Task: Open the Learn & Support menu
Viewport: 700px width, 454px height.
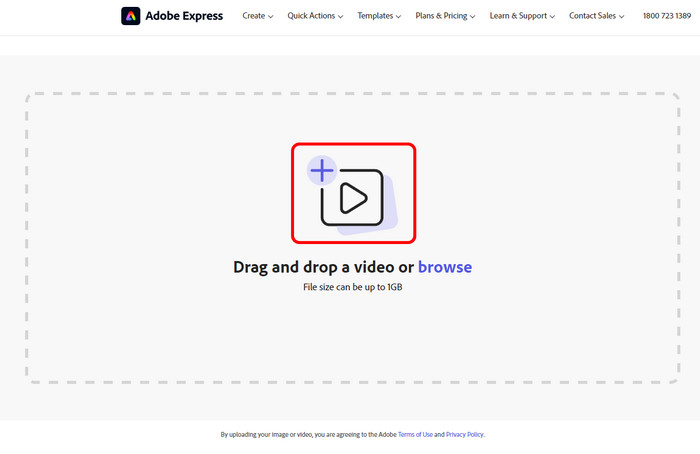Action: pyautogui.click(x=522, y=16)
